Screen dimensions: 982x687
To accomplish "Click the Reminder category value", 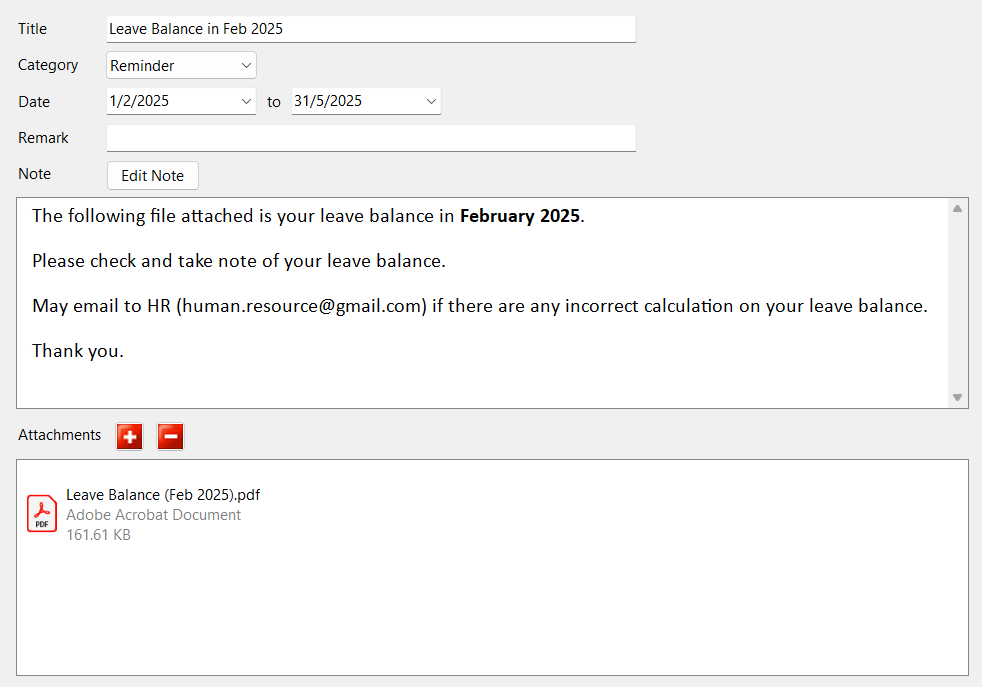I will (x=143, y=66).
